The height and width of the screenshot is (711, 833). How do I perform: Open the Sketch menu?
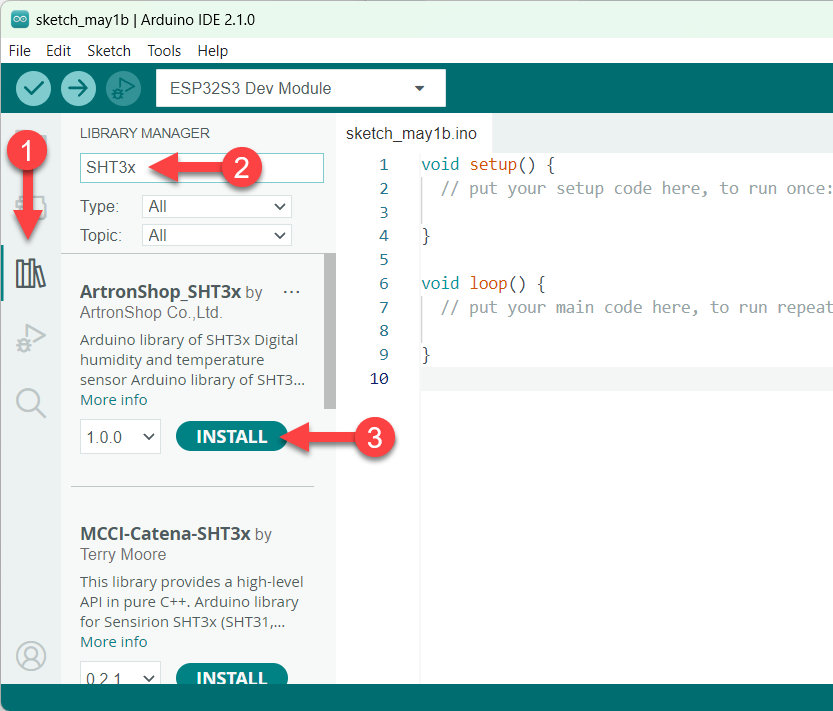109,51
